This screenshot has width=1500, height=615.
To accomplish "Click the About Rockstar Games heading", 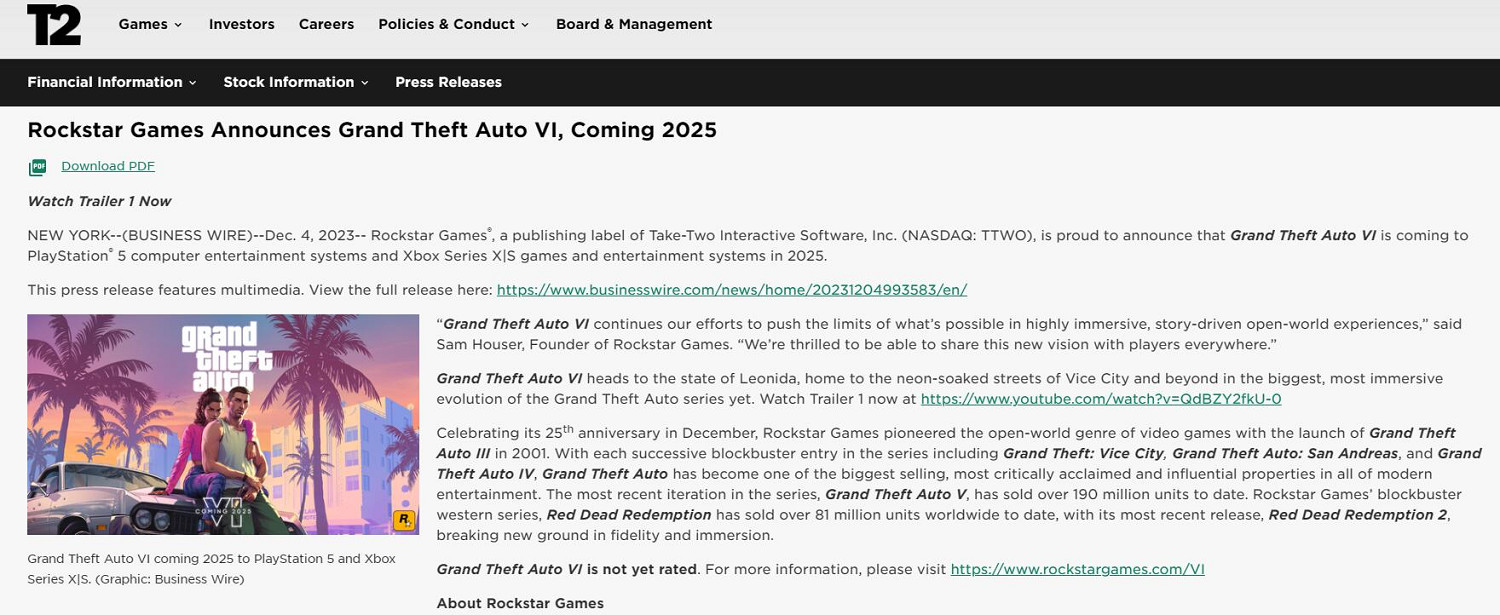I will 519,603.
